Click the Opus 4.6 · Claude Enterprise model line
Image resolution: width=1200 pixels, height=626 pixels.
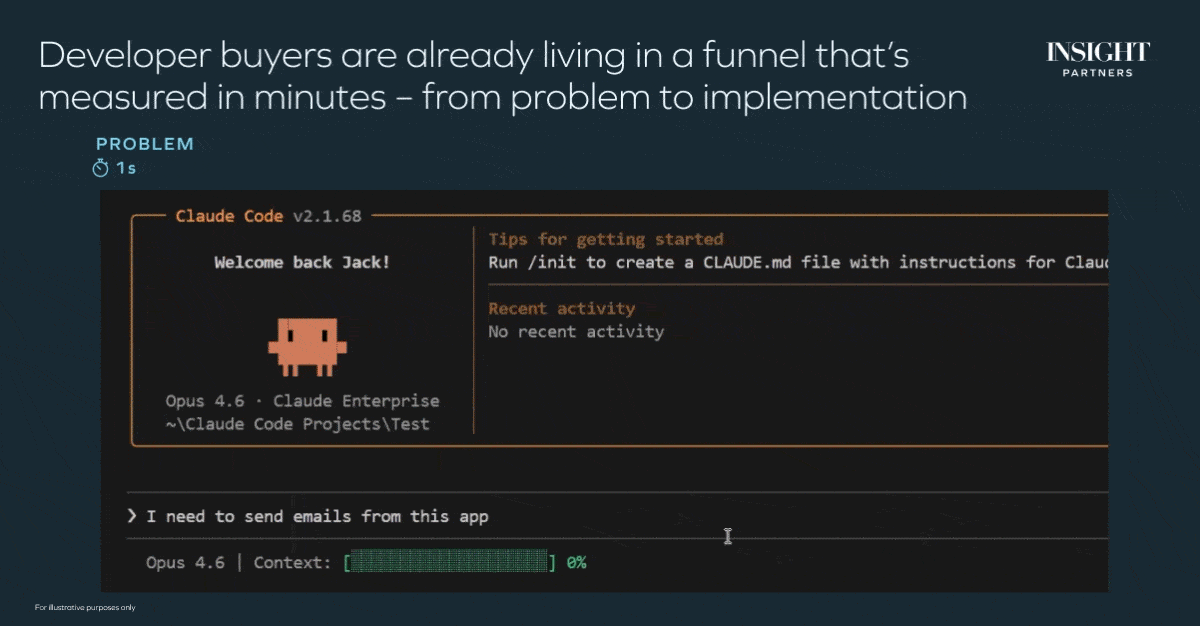302,400
